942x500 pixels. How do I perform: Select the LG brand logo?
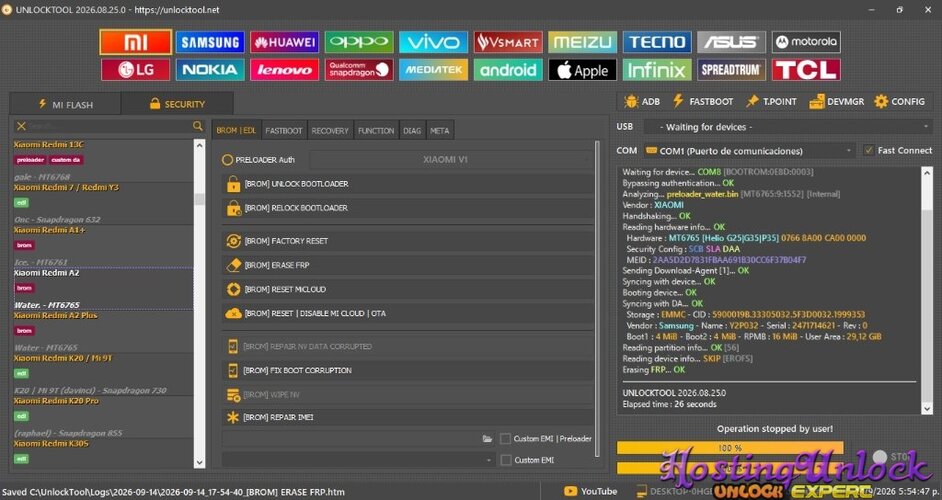click(x=136, y=70)
